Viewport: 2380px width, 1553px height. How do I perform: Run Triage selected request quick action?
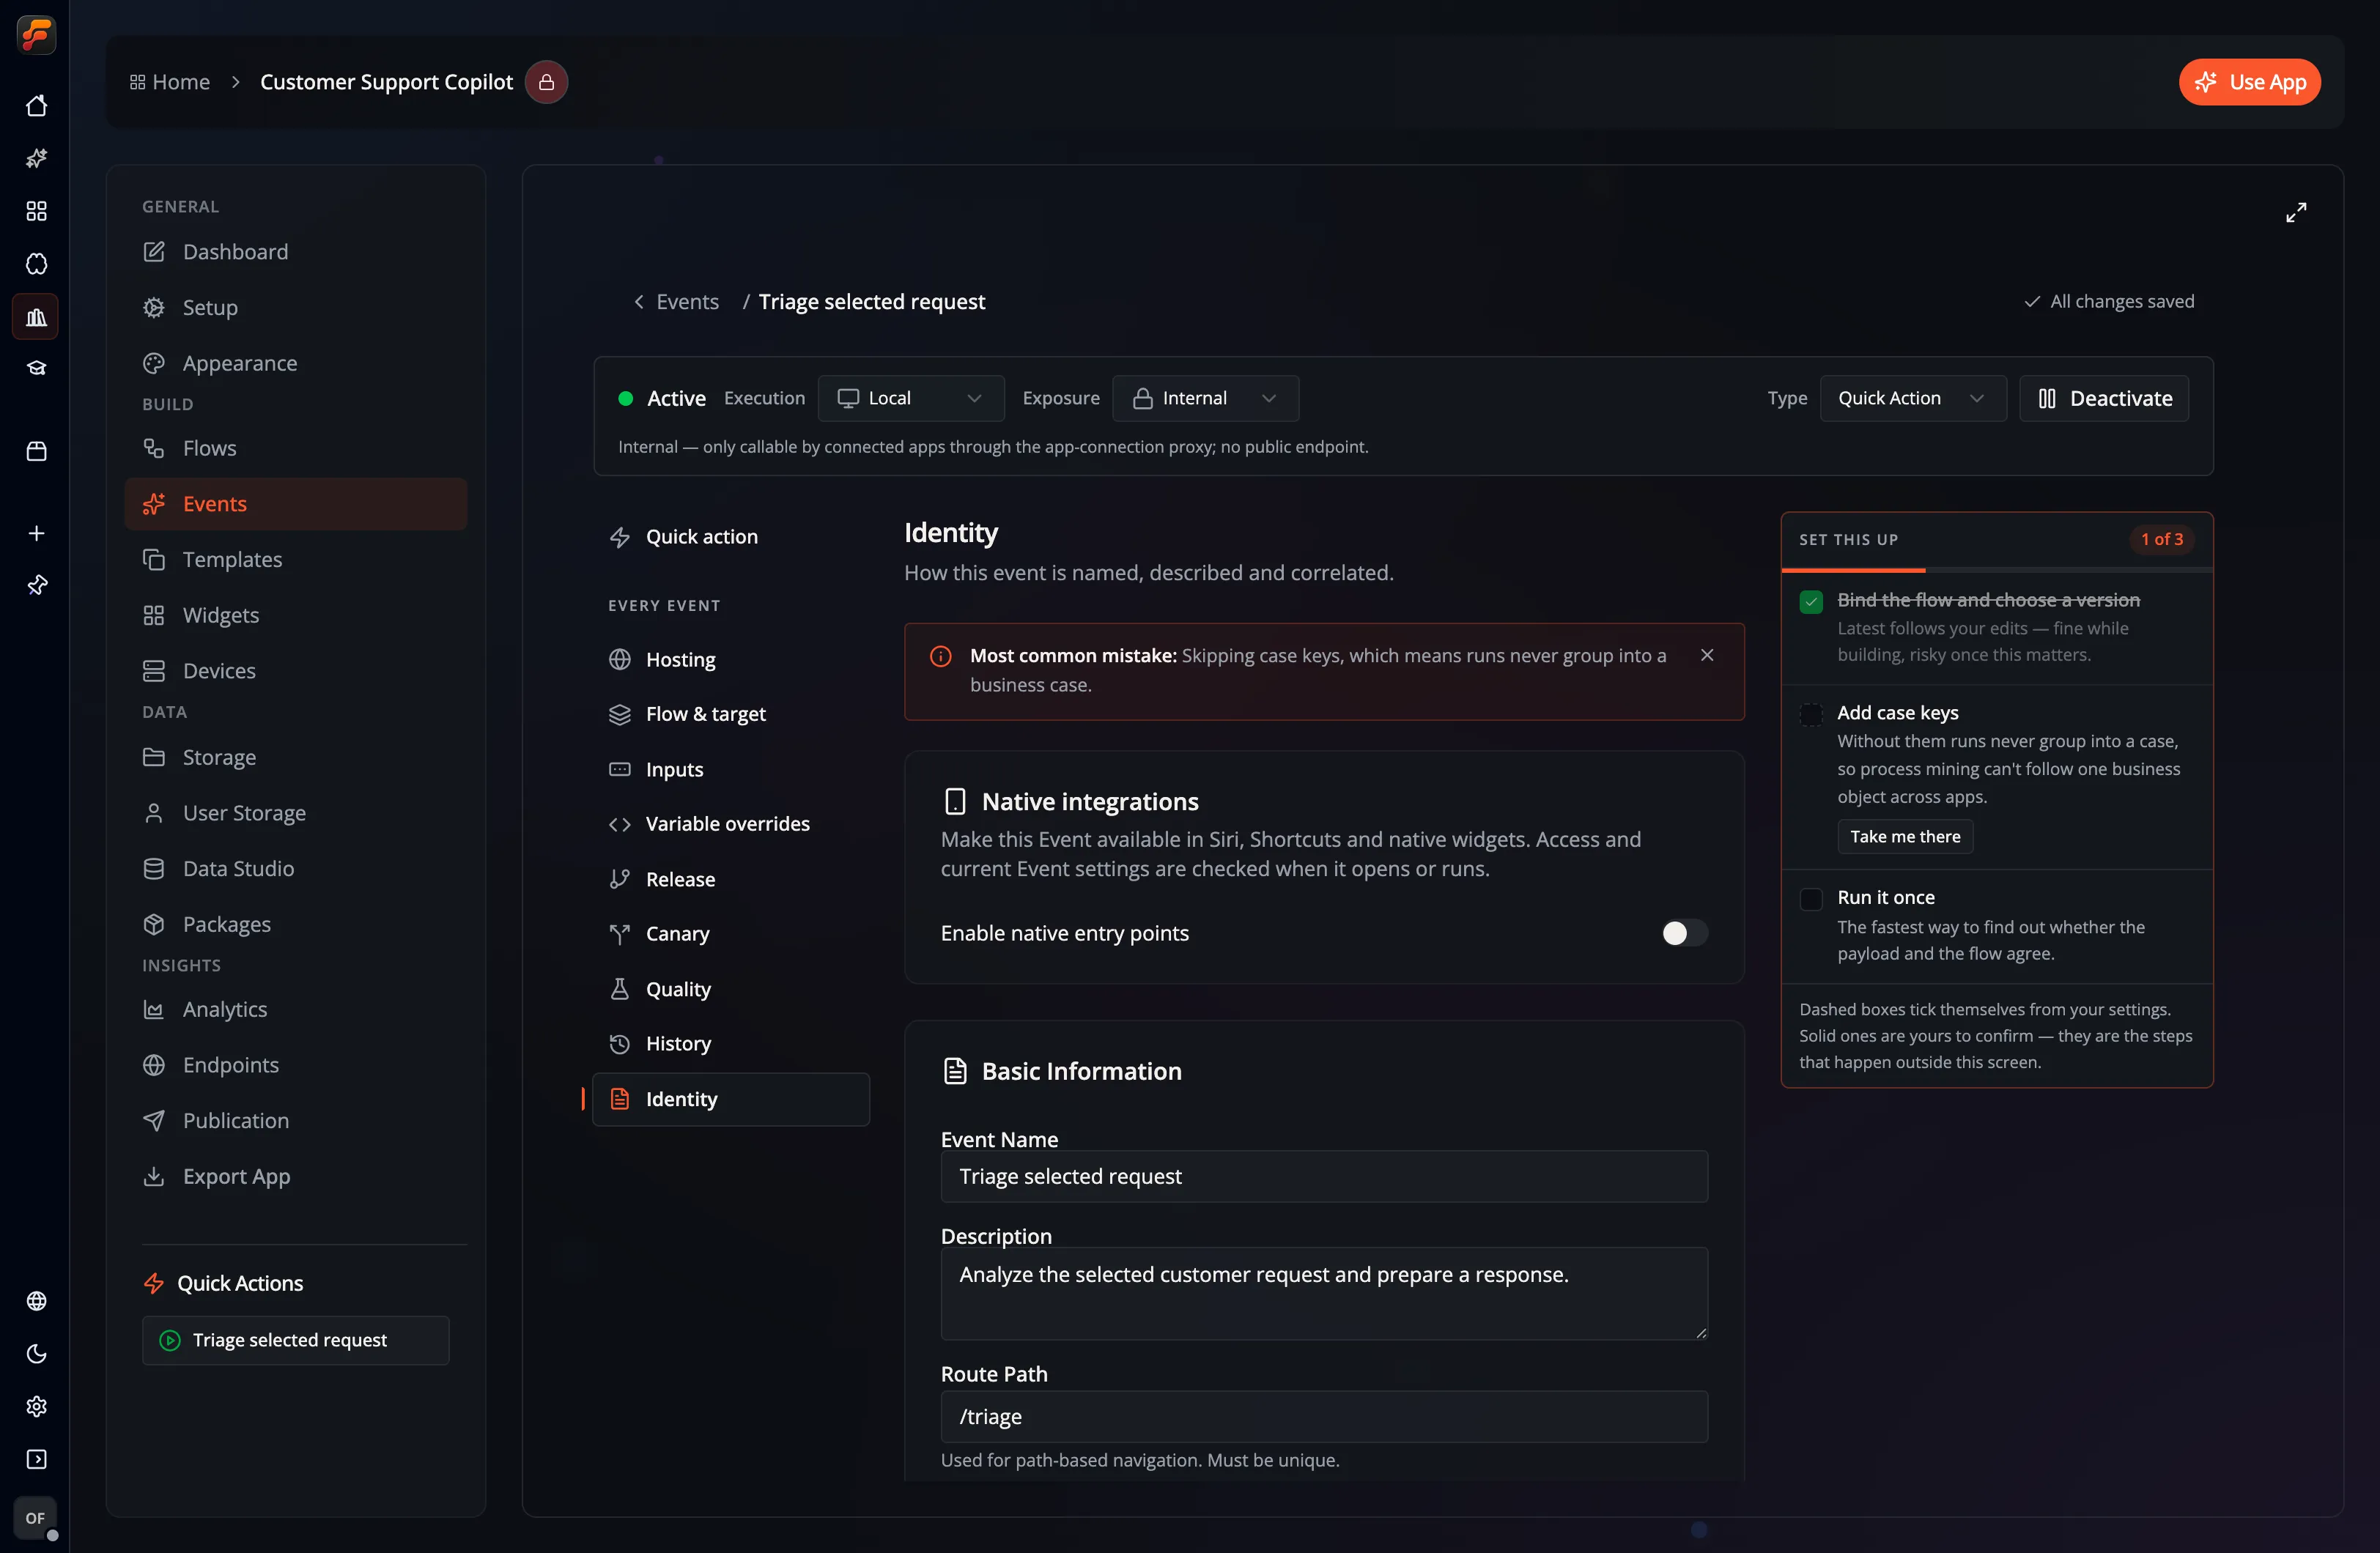click(x=295, y=1340)
